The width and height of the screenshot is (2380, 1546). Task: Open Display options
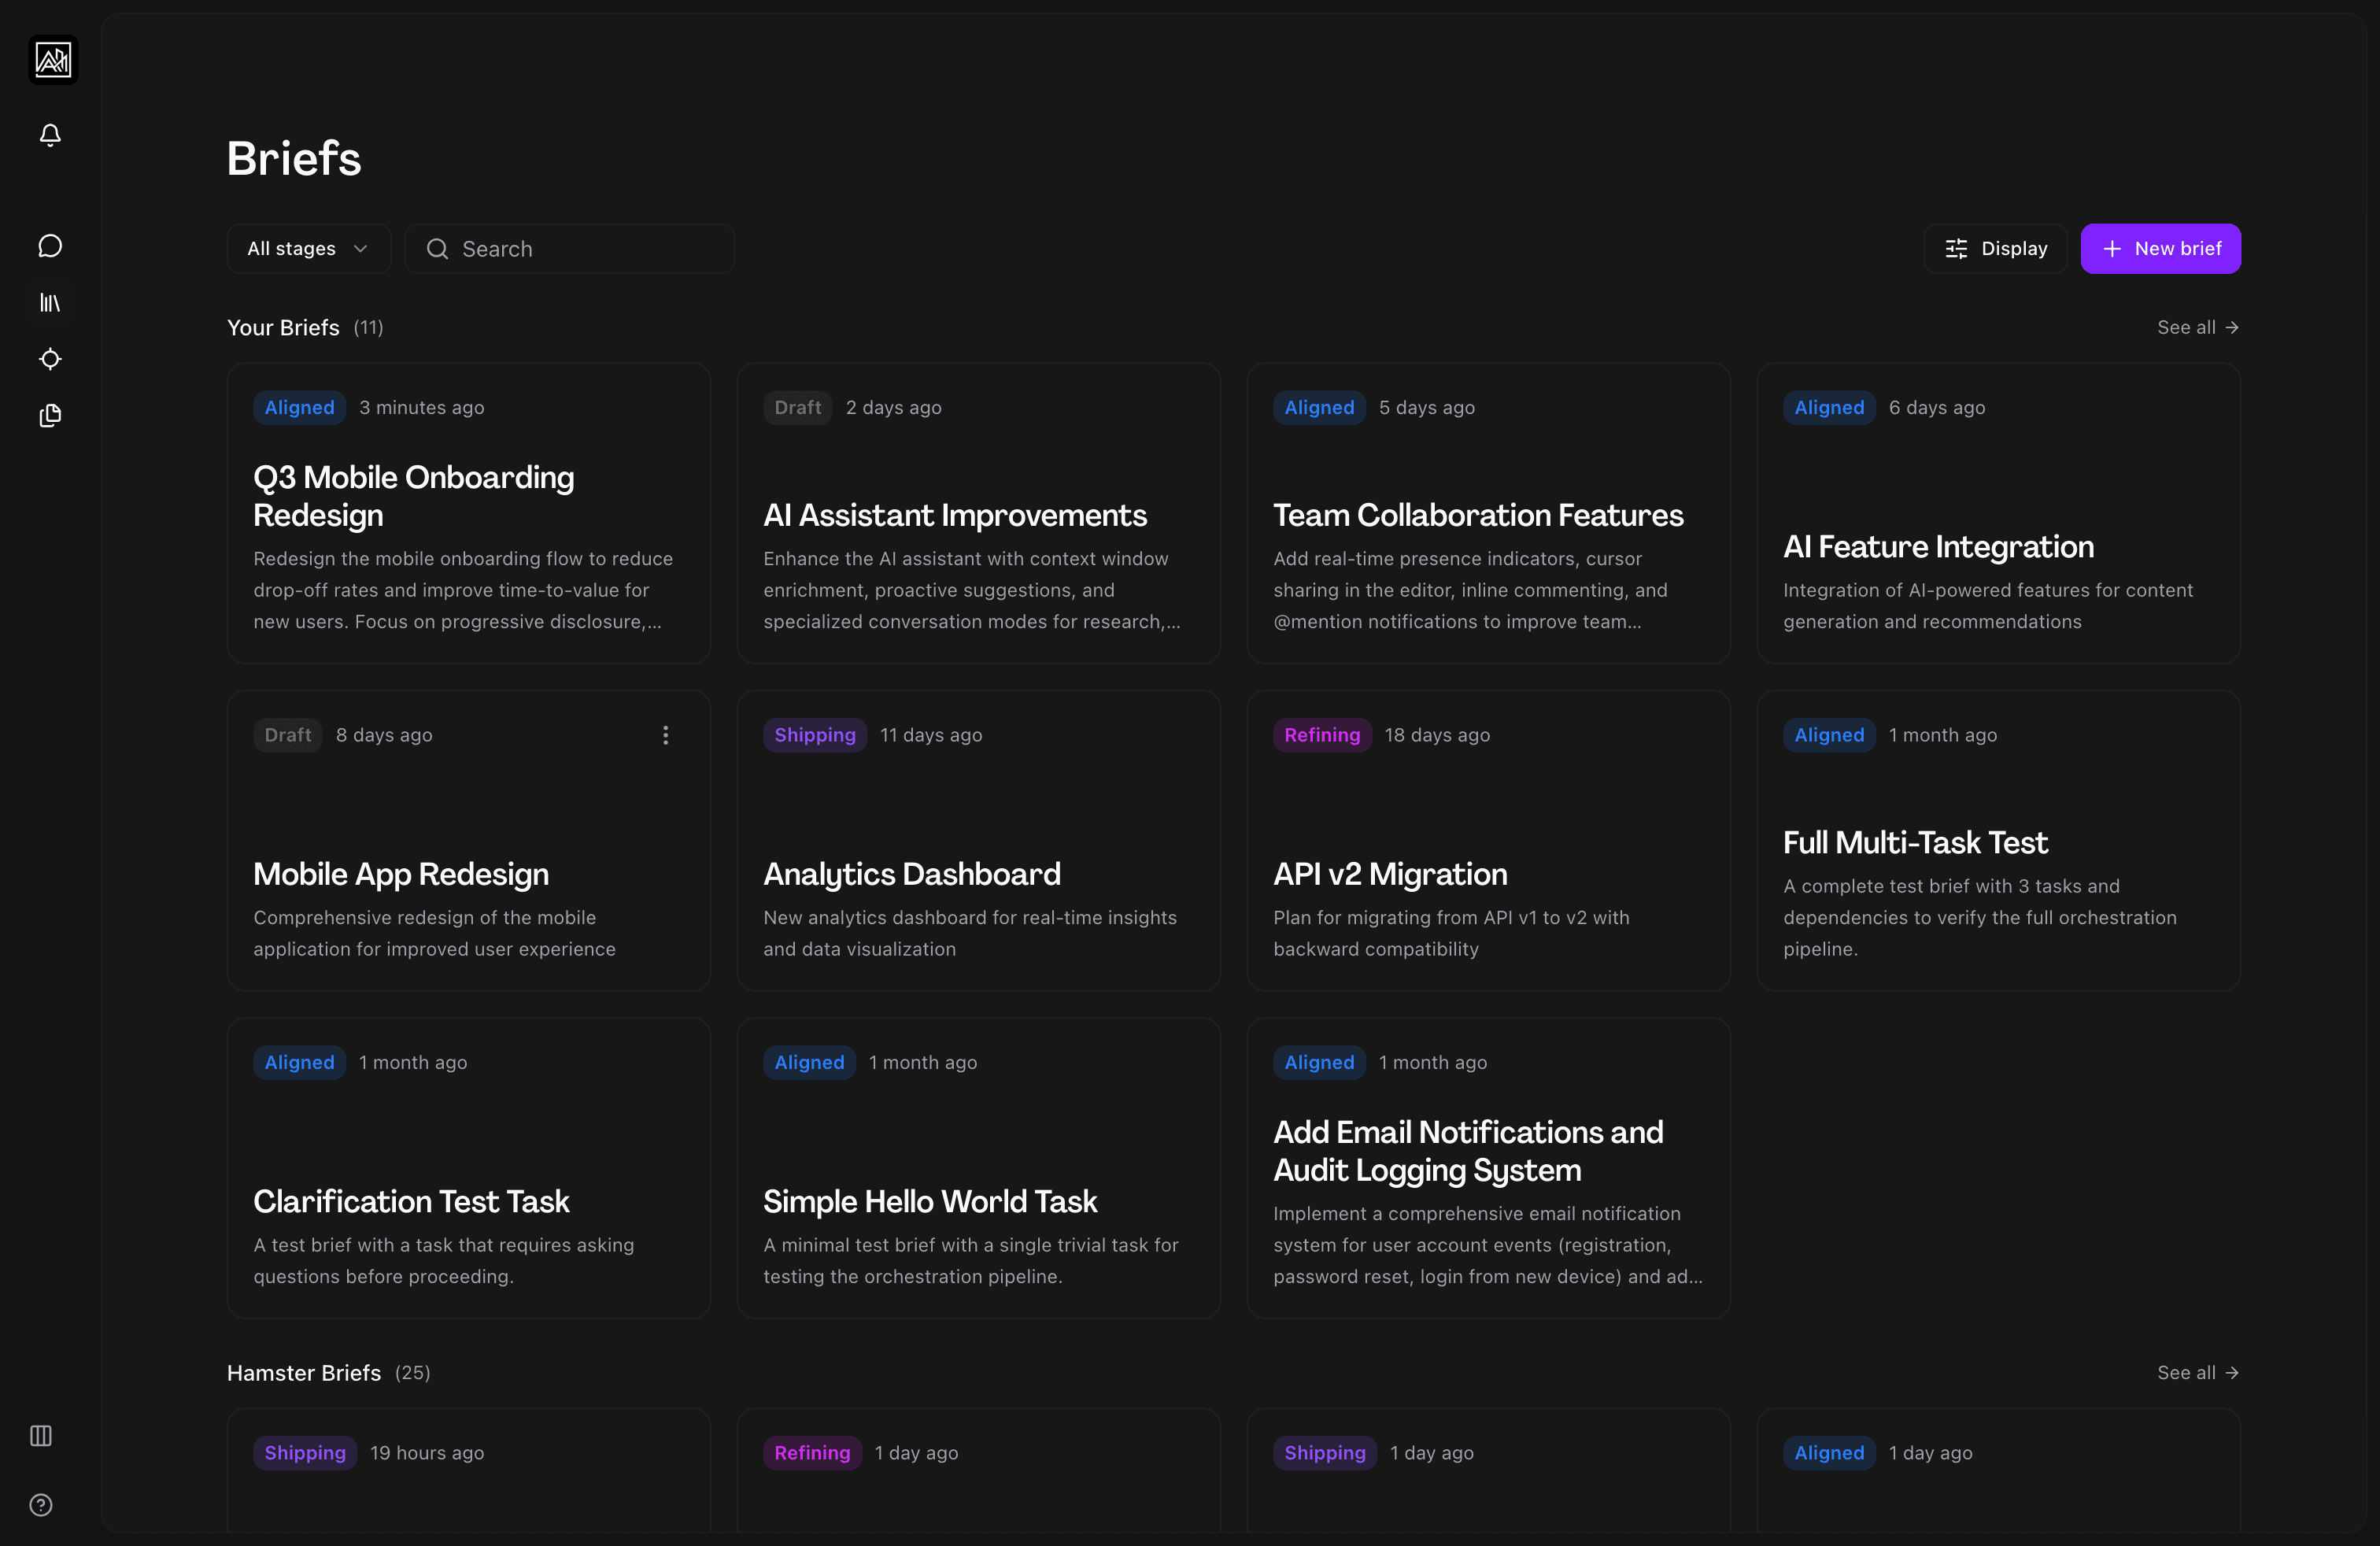tap(1995, 248)
